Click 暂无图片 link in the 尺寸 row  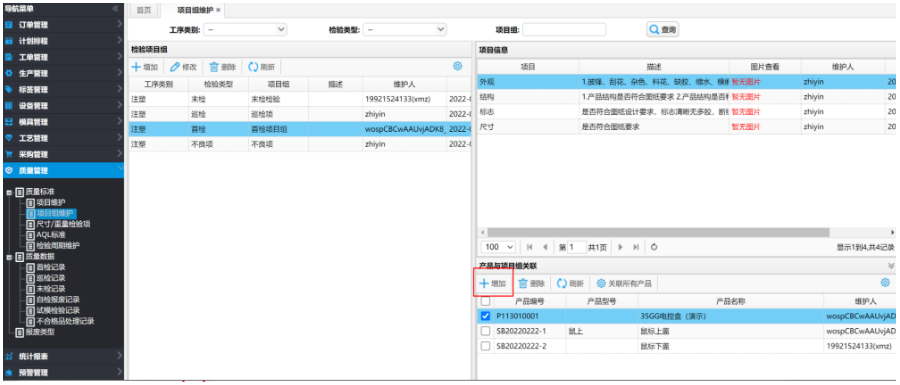[x=746, y=127]
